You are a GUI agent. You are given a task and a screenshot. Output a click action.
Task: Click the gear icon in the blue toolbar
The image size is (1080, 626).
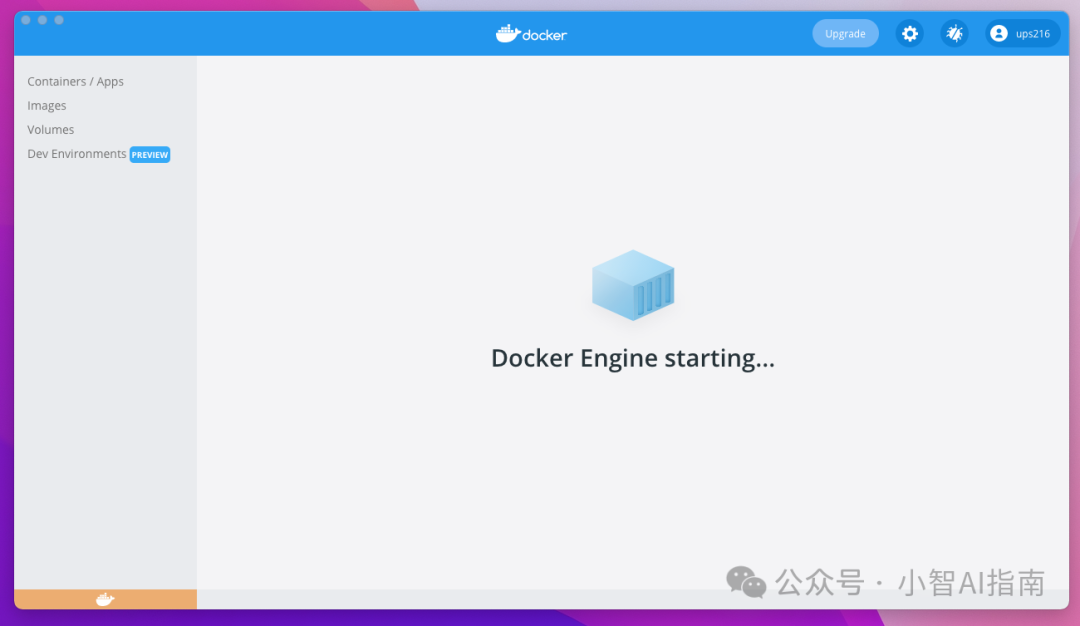pos(909,33)
